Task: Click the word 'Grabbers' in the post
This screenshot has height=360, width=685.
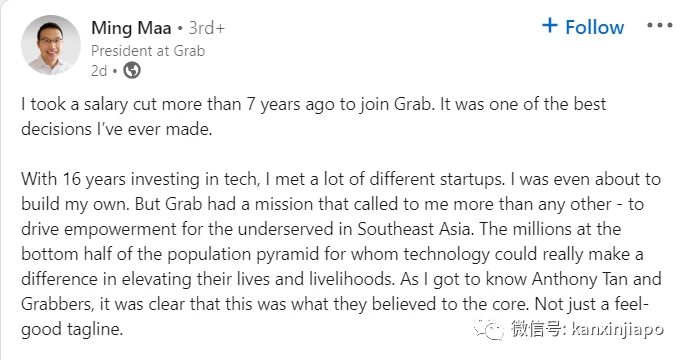Action: [57, 304]
